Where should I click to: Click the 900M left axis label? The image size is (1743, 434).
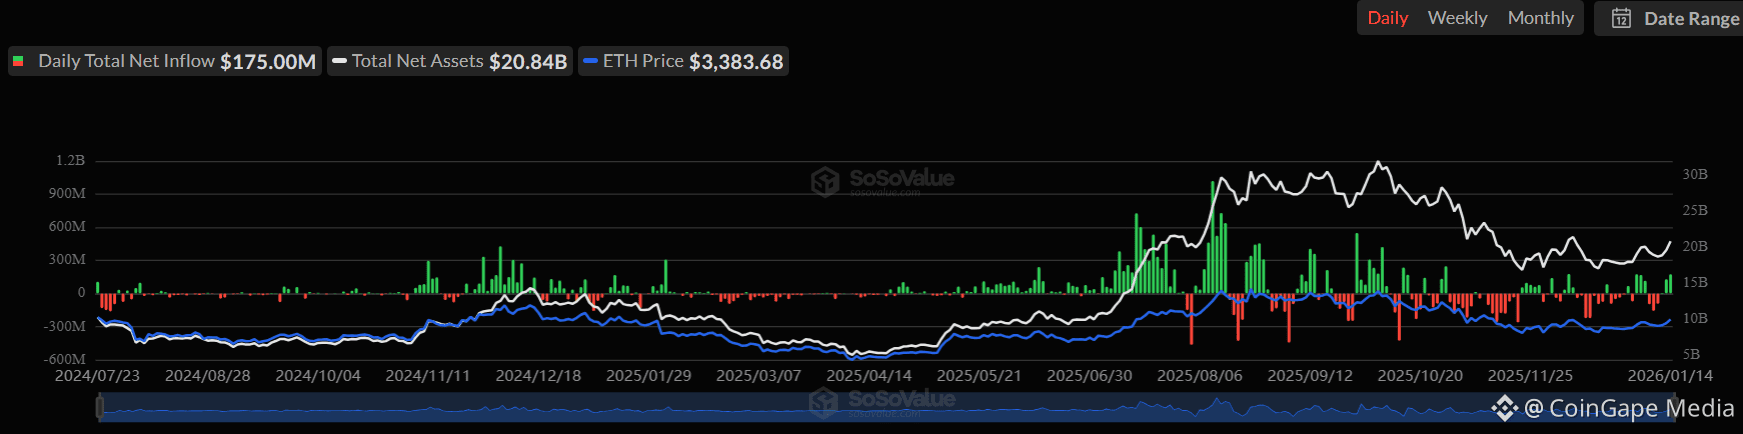pyautogui.click(x=67, y=193)
